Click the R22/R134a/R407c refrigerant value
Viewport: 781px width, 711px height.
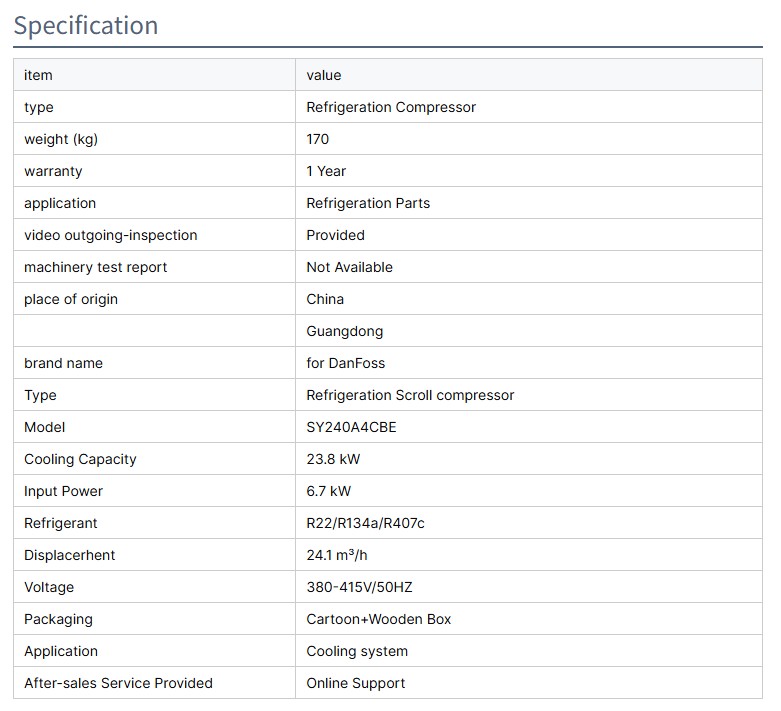point(365,523)
